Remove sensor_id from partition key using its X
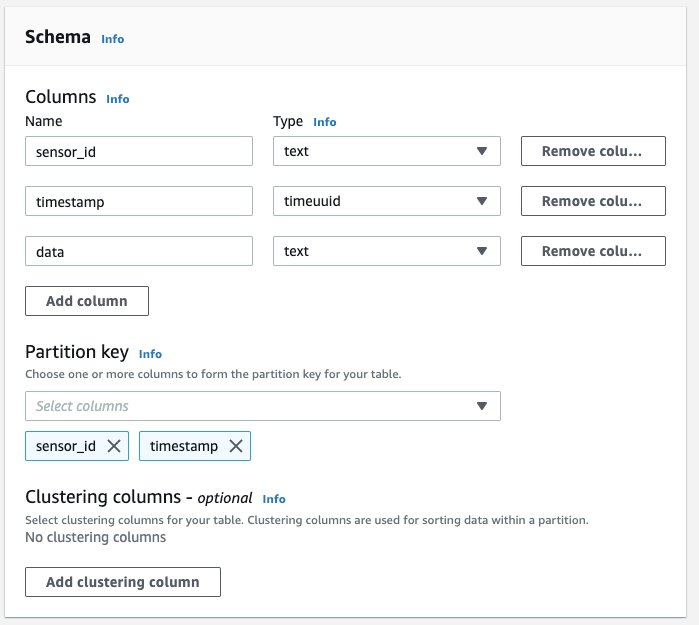699x625 pixels. 114,446
